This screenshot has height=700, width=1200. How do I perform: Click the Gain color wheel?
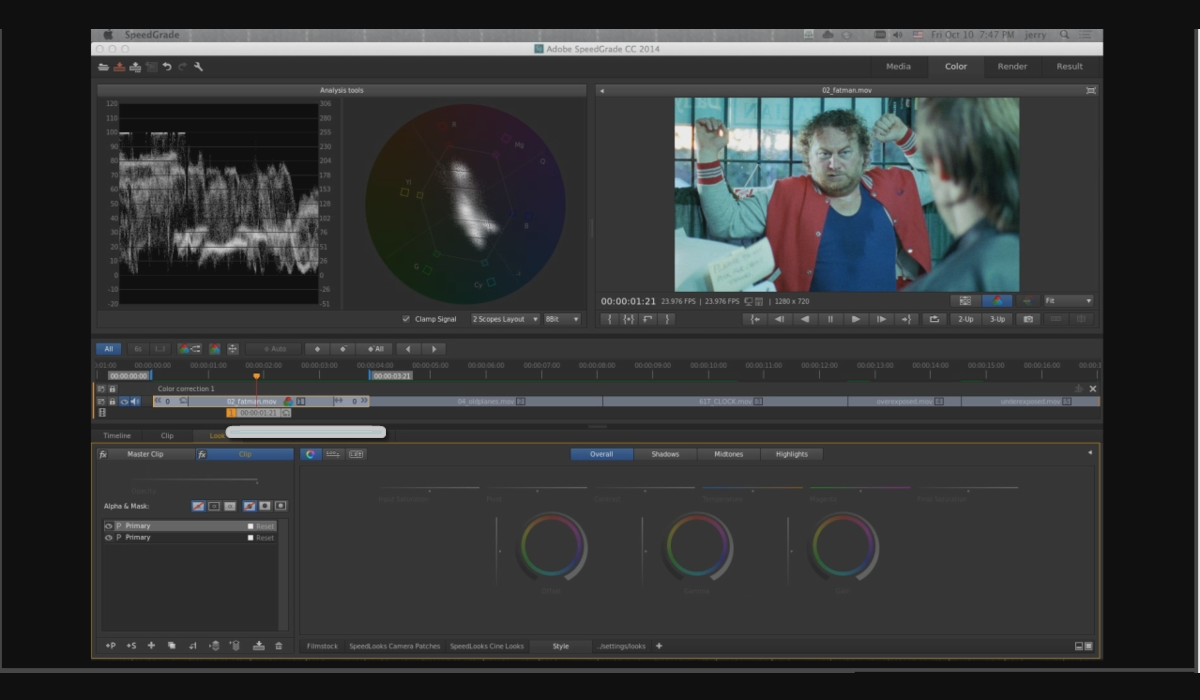845,546
